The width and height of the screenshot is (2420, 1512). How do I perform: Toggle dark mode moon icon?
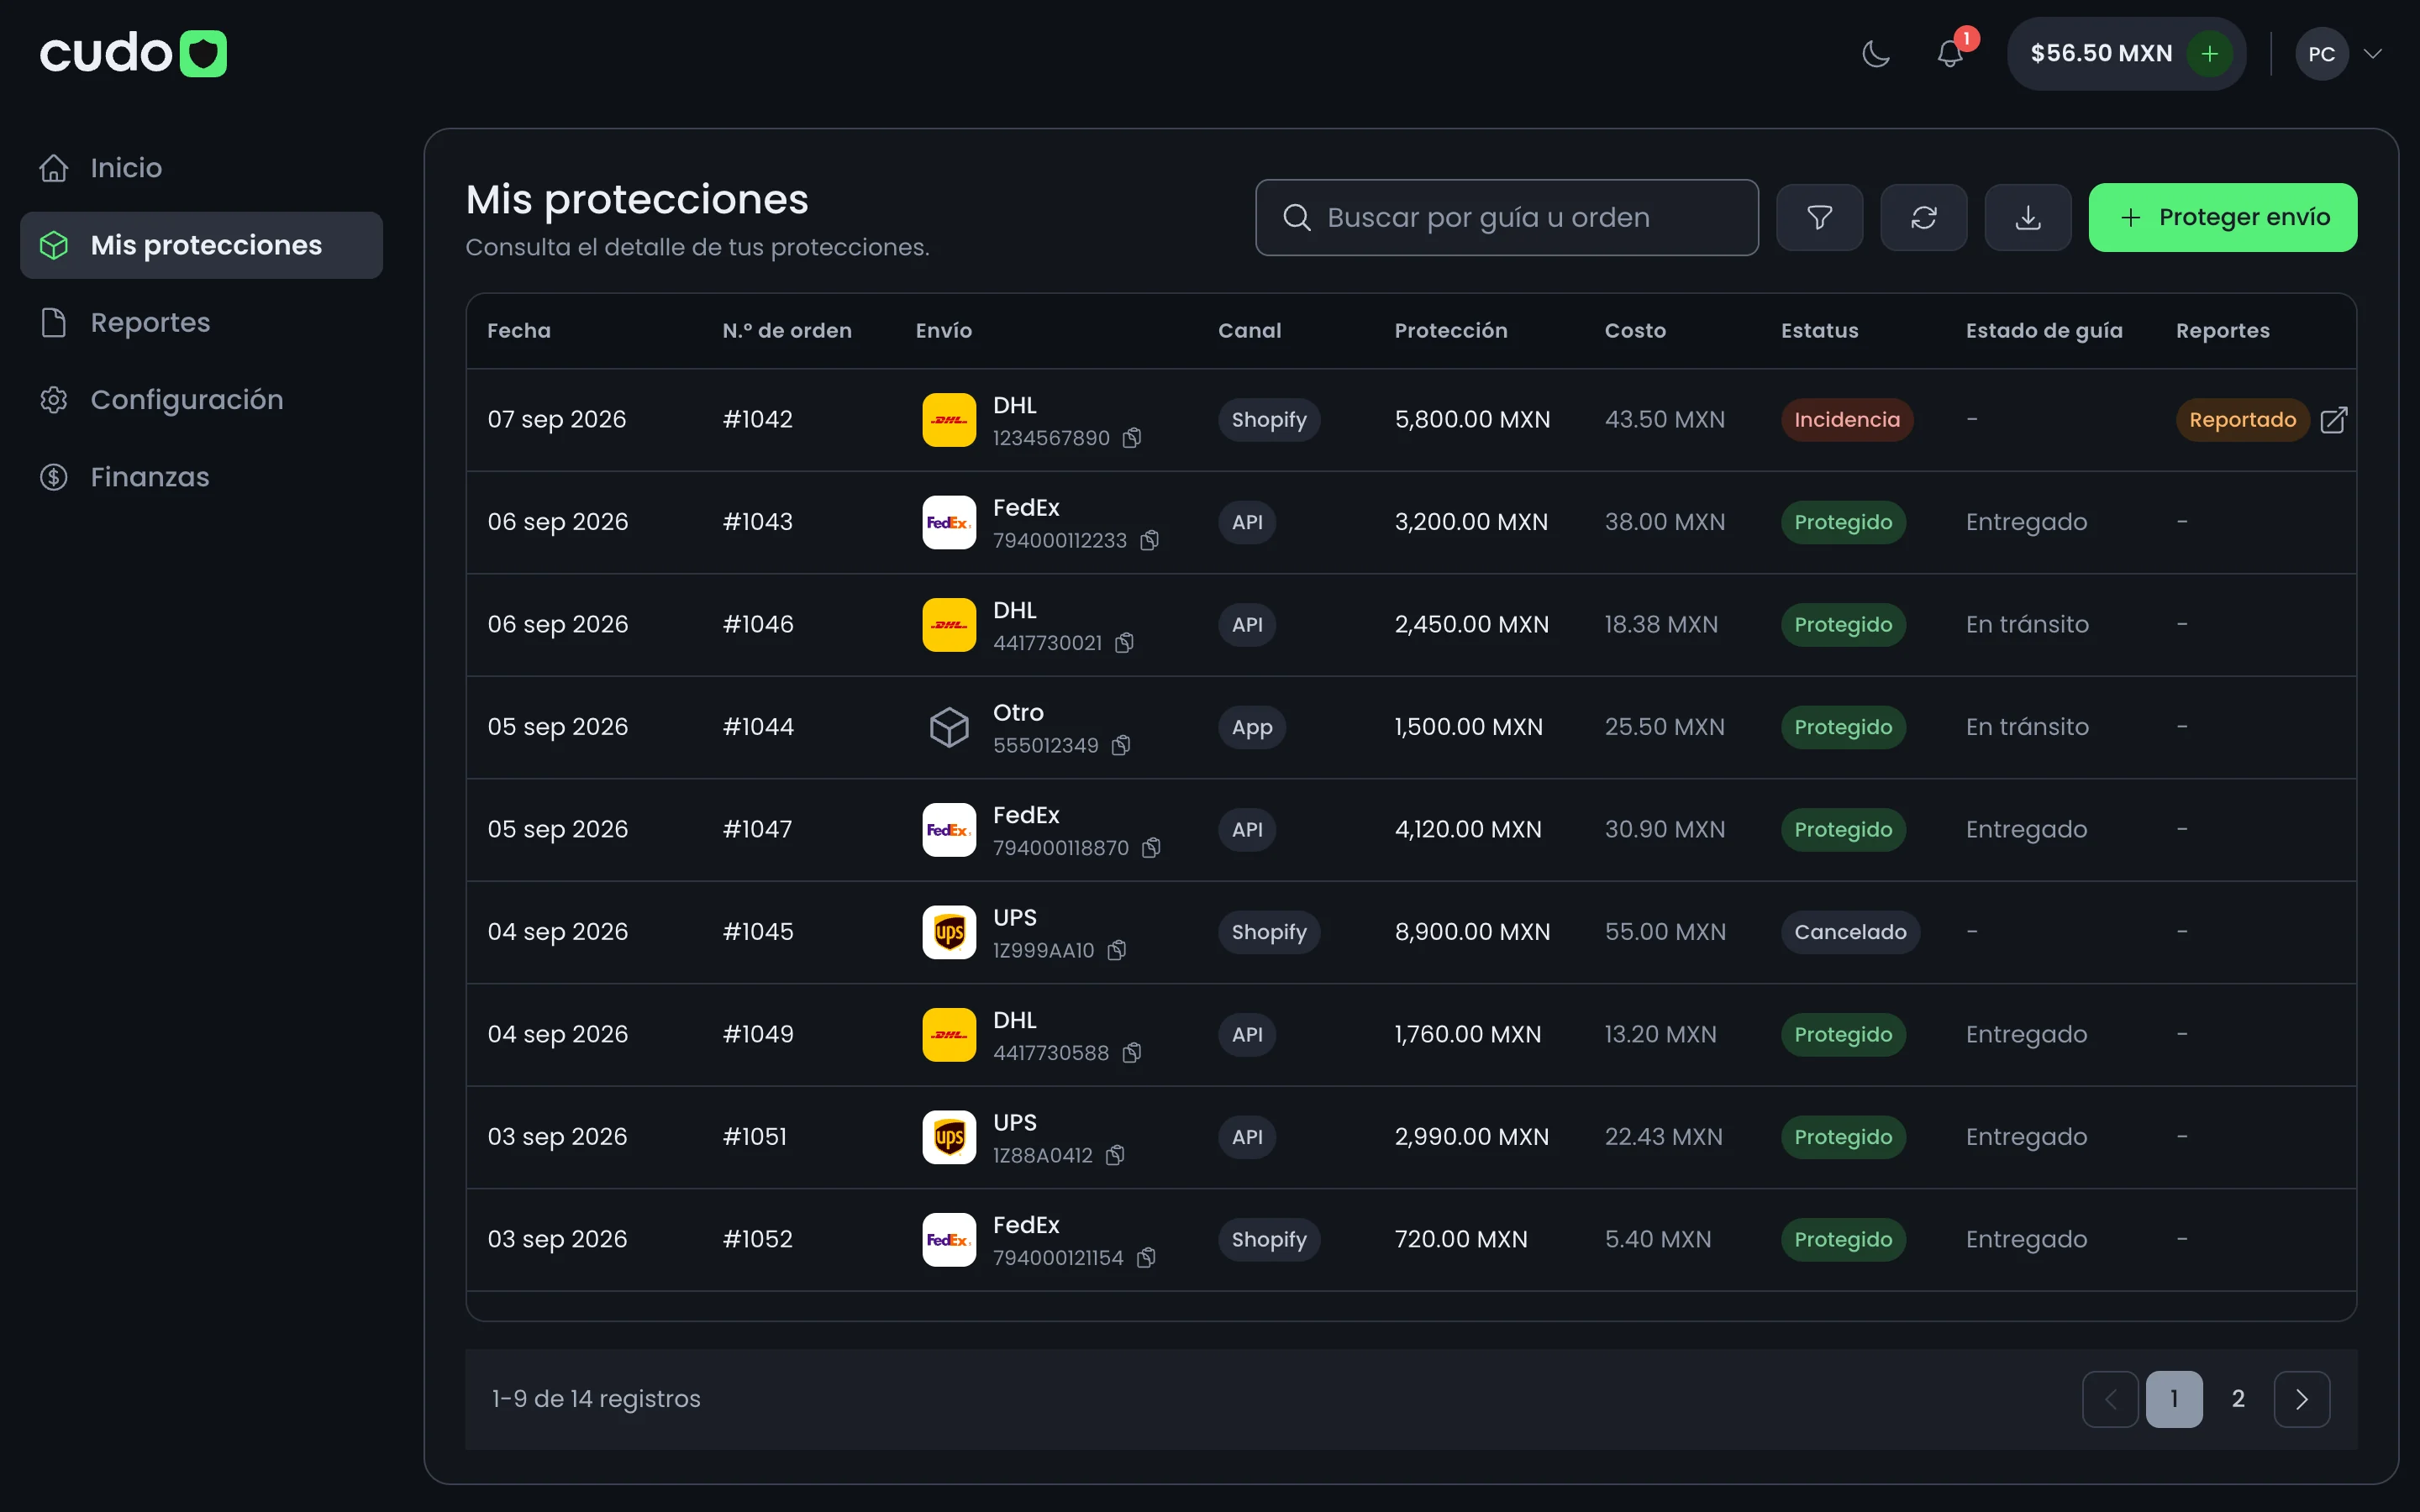[x=1876, y=53]
